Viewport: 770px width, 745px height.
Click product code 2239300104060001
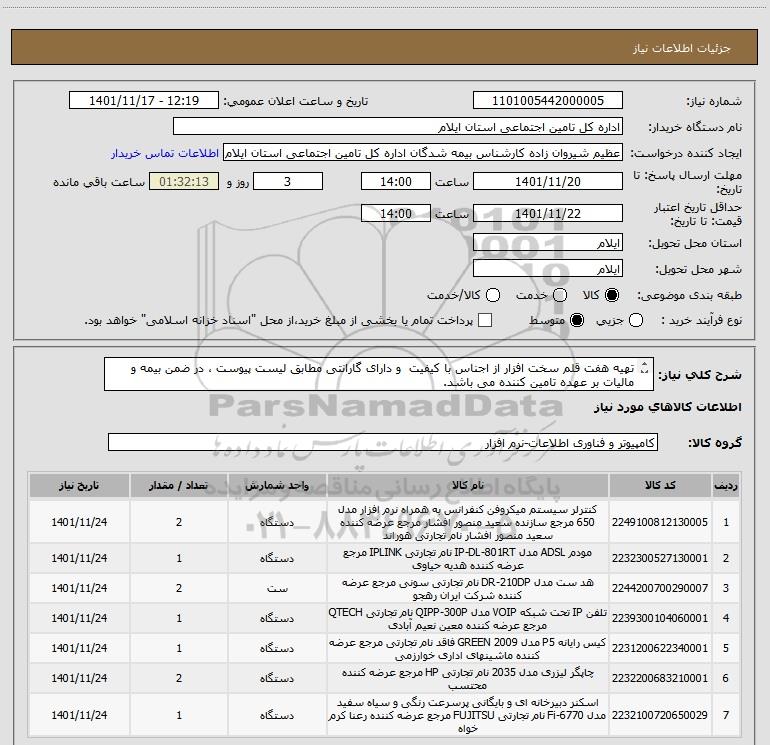point(660,618)
